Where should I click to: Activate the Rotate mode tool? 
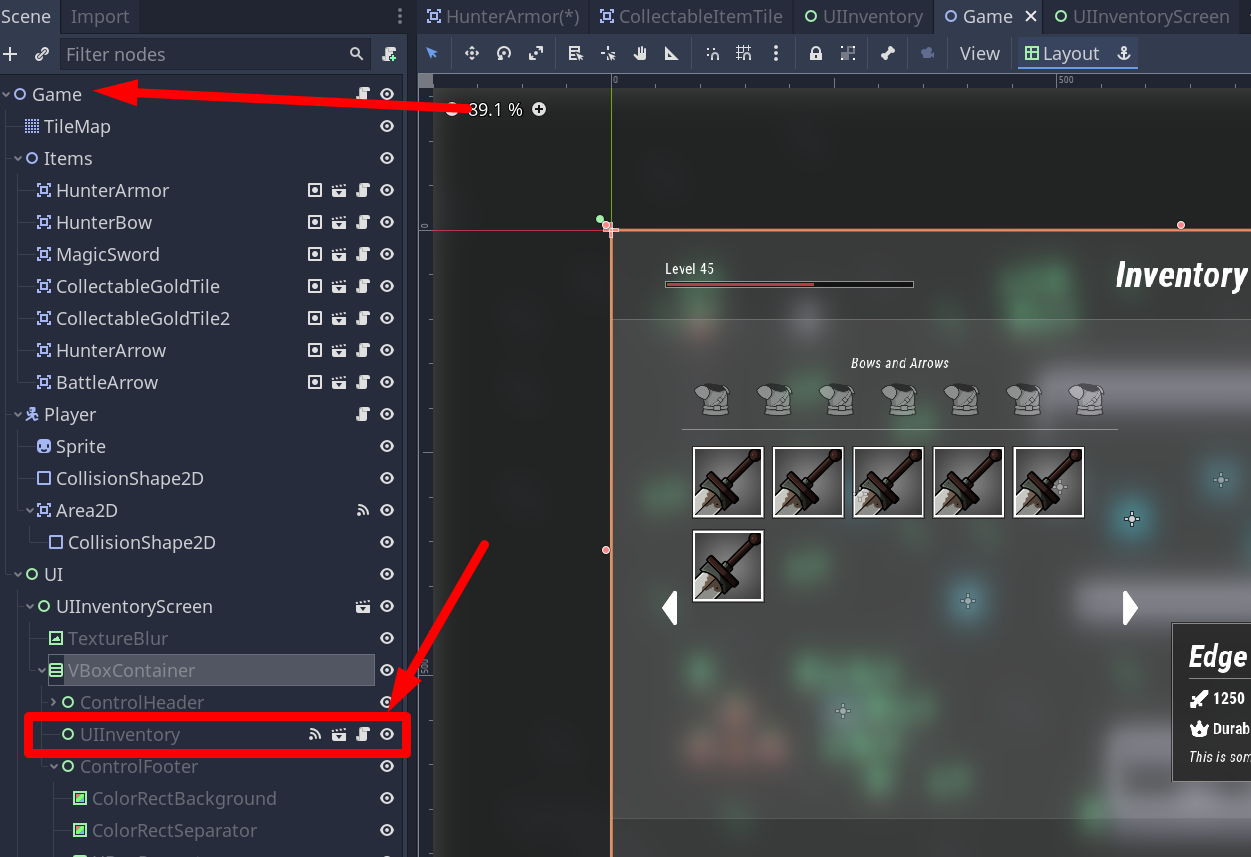coord(504,54)
